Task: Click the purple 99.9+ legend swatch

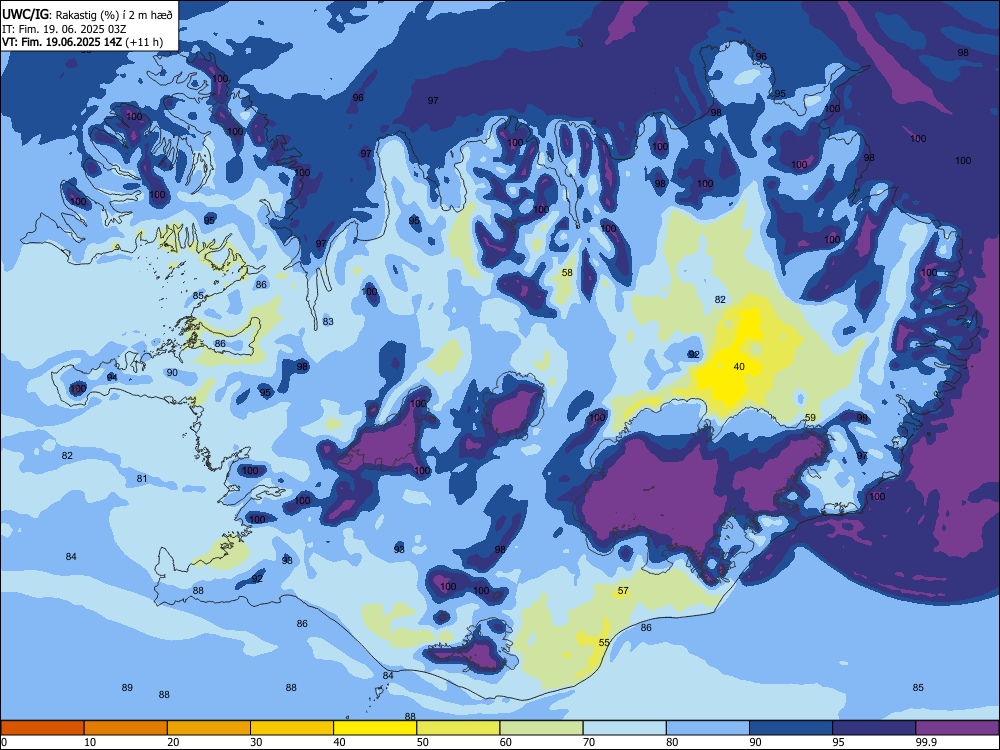Action: pyautogui.click(x=957, y=728)
